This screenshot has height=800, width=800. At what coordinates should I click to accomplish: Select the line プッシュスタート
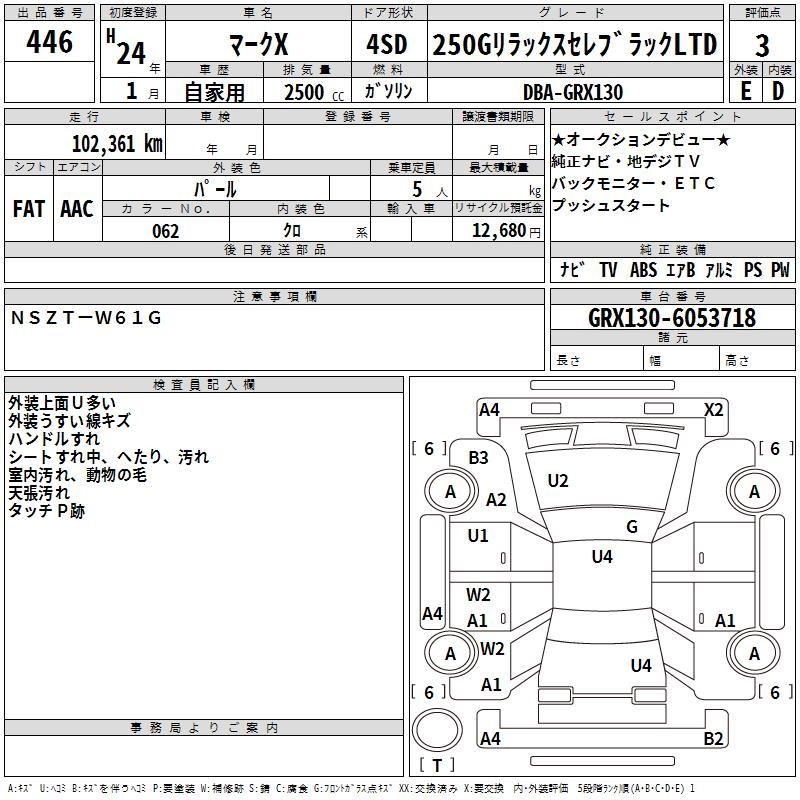coord(611,205)
